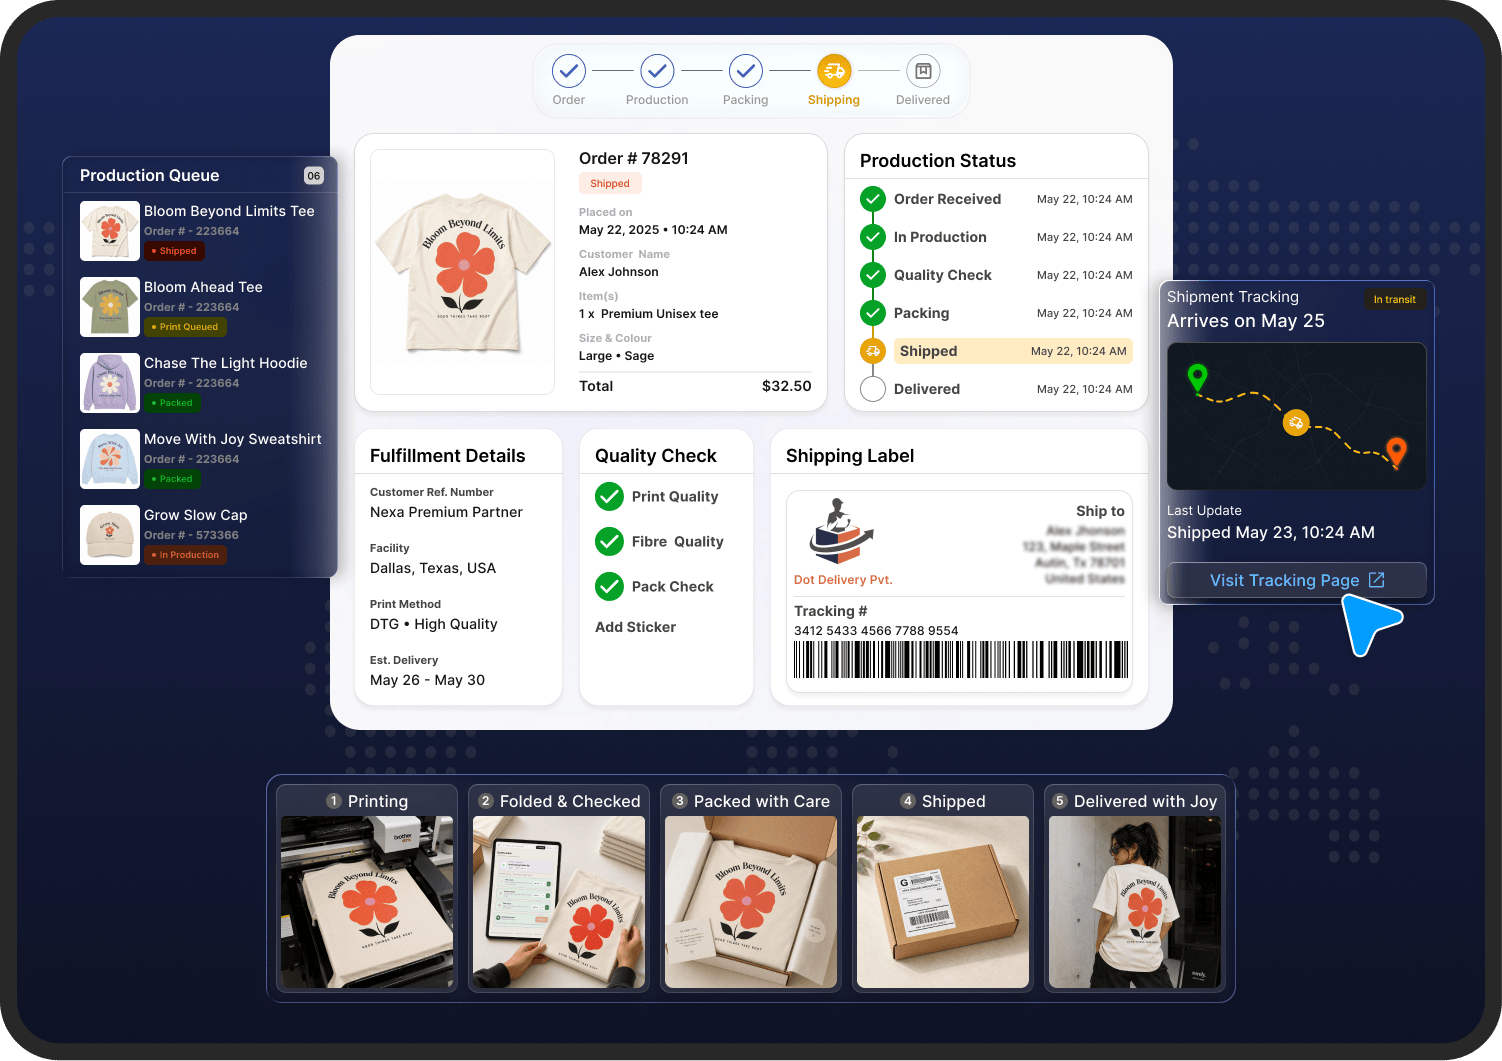The height and width of the screenshot is (1061, 1502).
Task: Select the orange Shipping truck step icon
Action: pos(834,71)
